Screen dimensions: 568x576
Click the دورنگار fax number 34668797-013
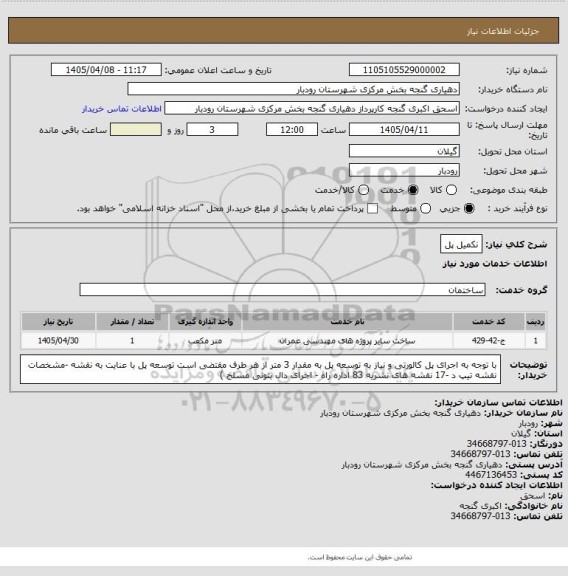497,444
